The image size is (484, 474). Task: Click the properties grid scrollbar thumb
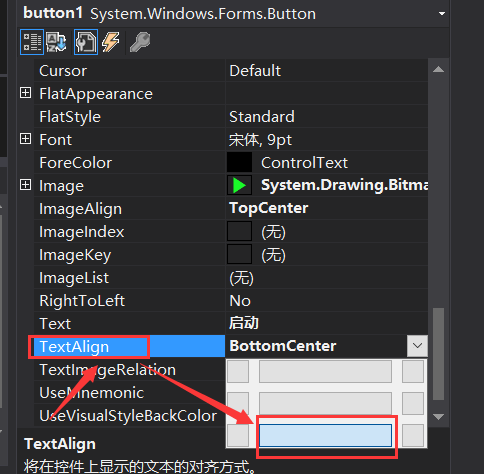[438, 354]
